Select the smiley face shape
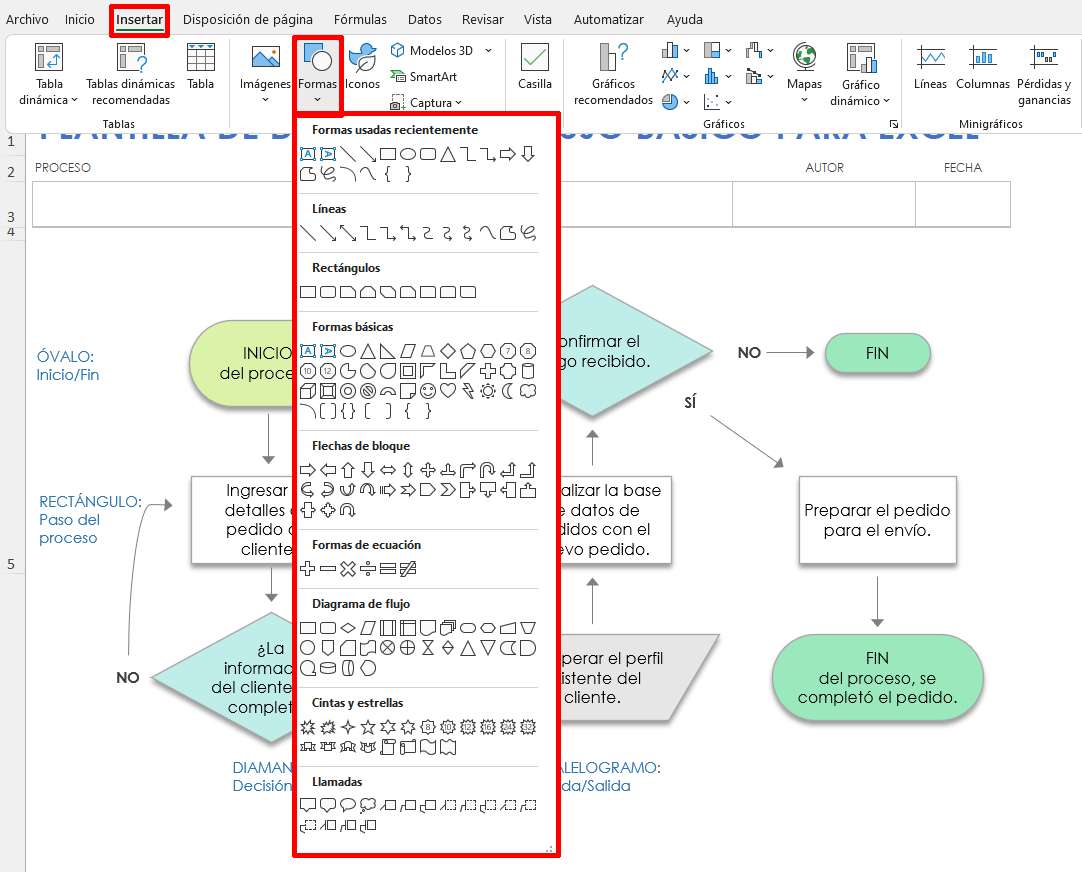This screenshot has height=872, width=1082. (x=428, y=391)
